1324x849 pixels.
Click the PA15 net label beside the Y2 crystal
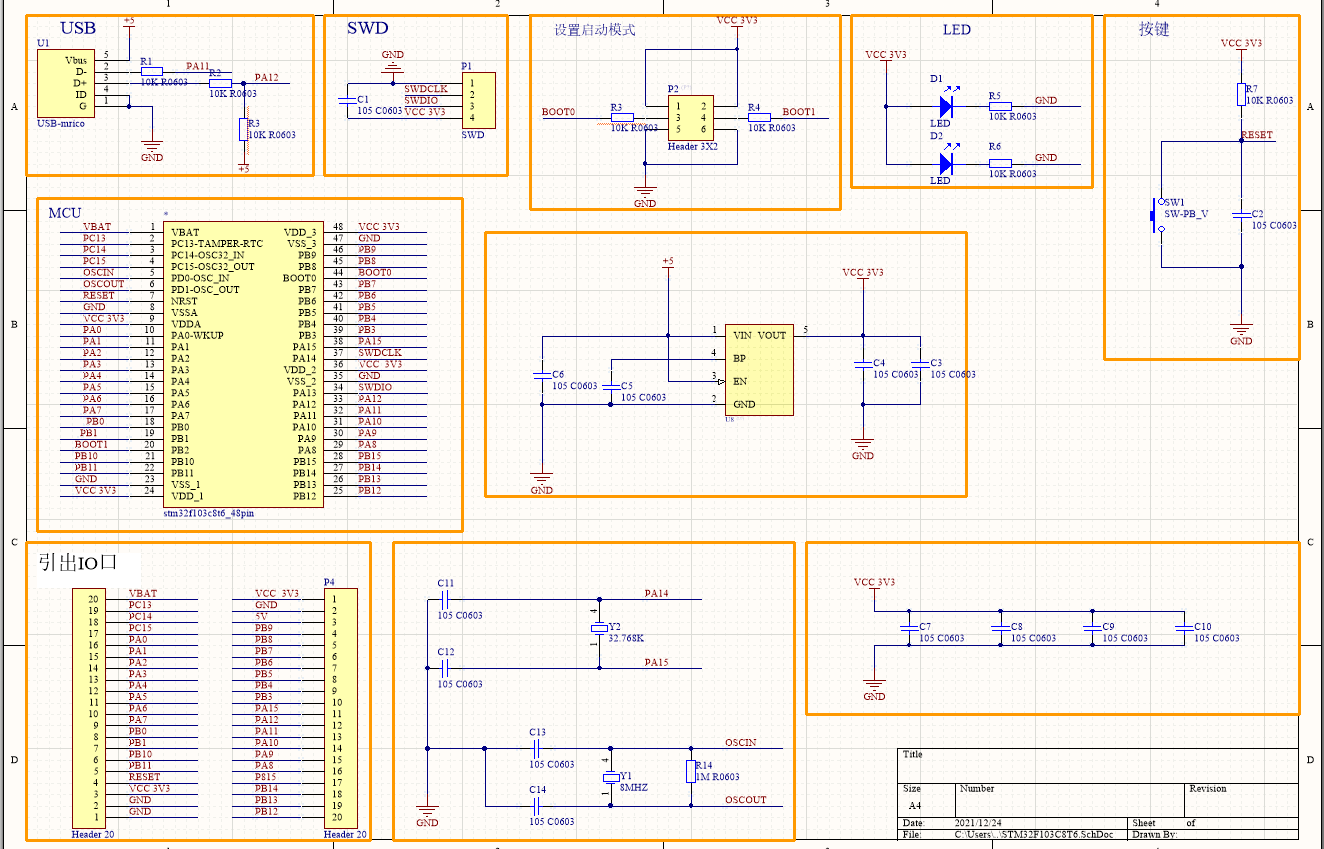coord(656,663)
